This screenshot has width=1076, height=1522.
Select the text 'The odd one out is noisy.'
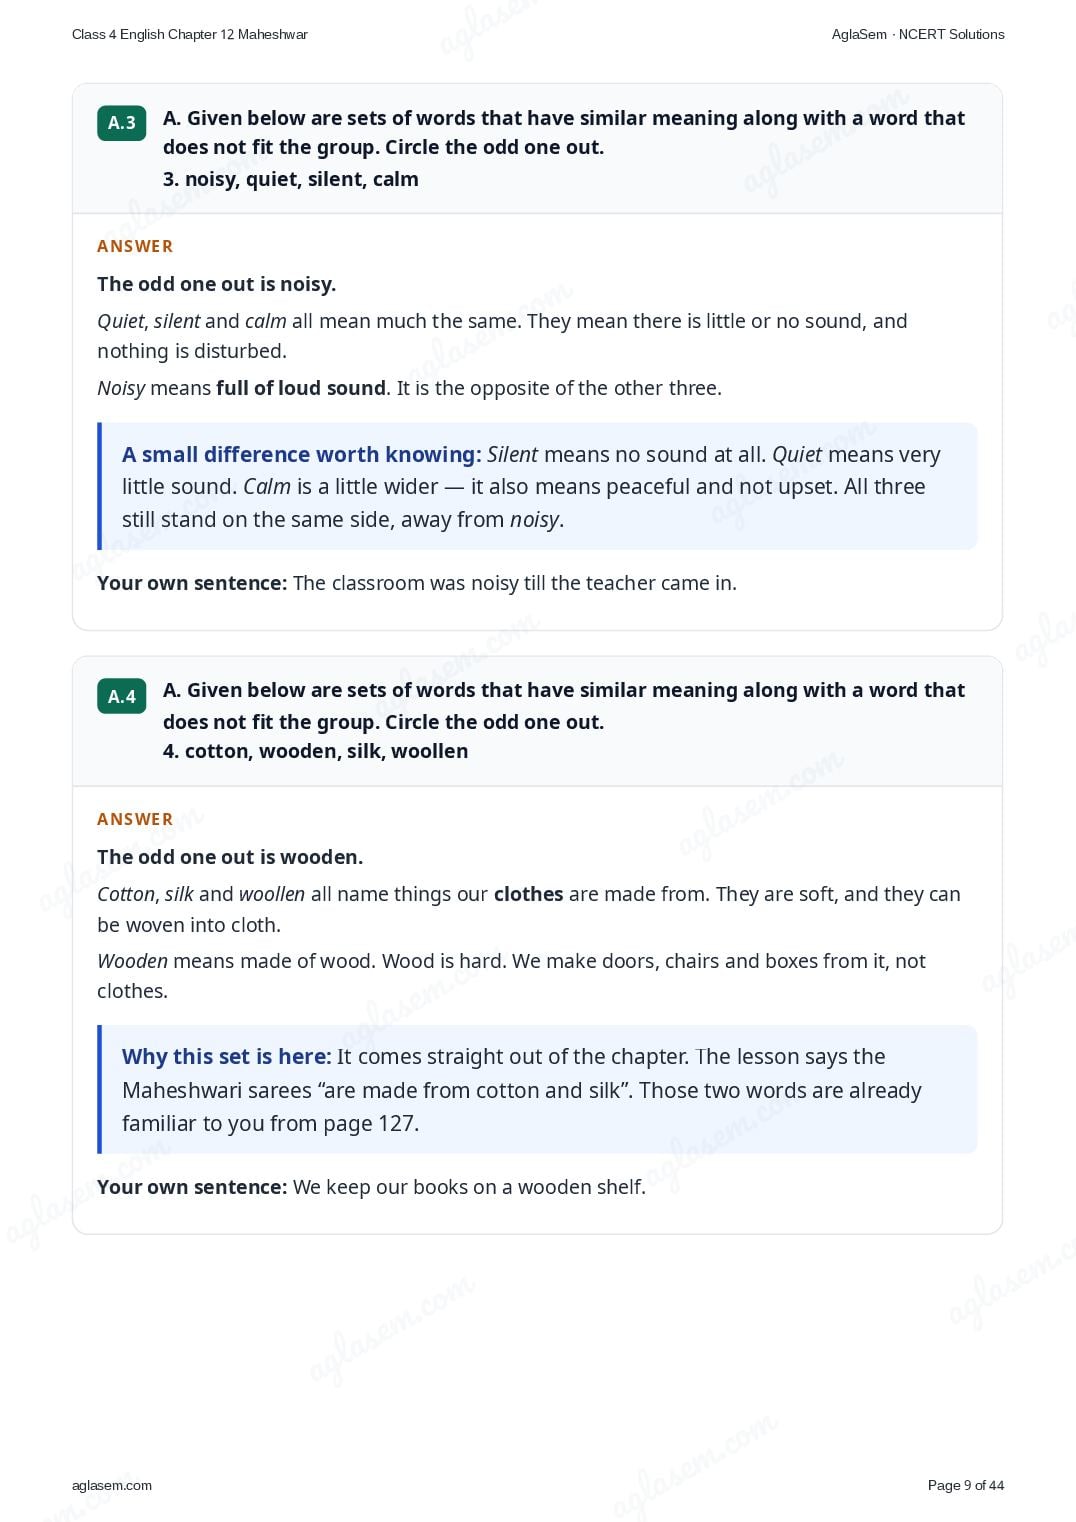point(216,284)
